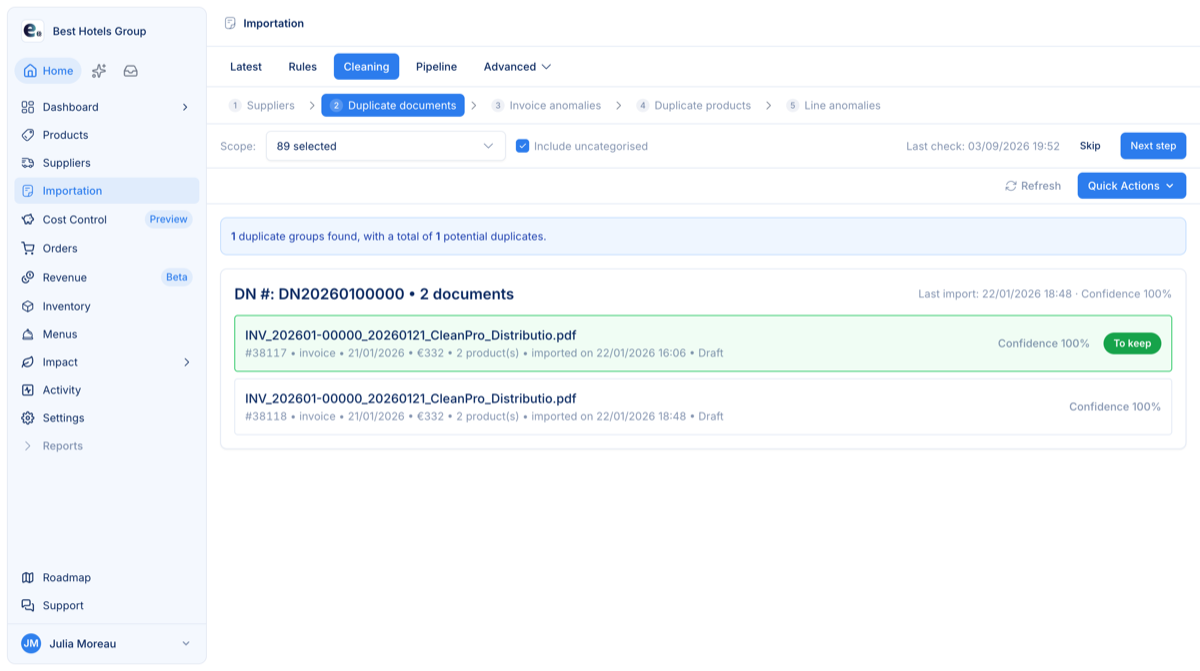Screen dimensions: 1200x671
Task: Open Products in the sidebar
Action: coord(107,135)
